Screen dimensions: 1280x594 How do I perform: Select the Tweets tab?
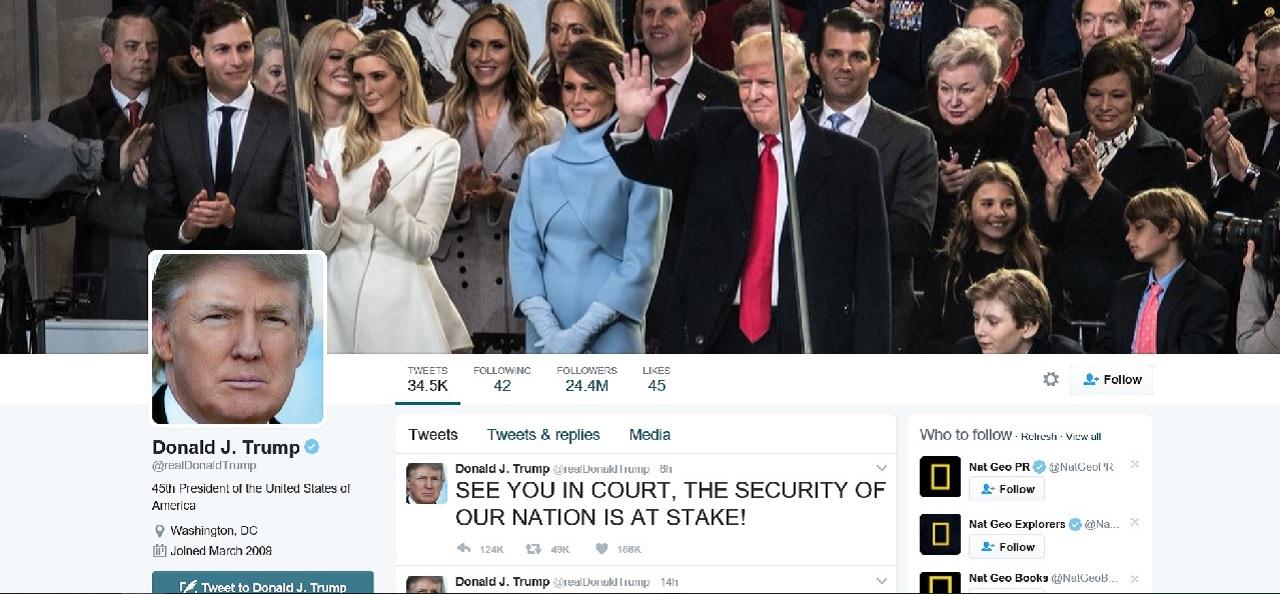click(x=433, y=434)
